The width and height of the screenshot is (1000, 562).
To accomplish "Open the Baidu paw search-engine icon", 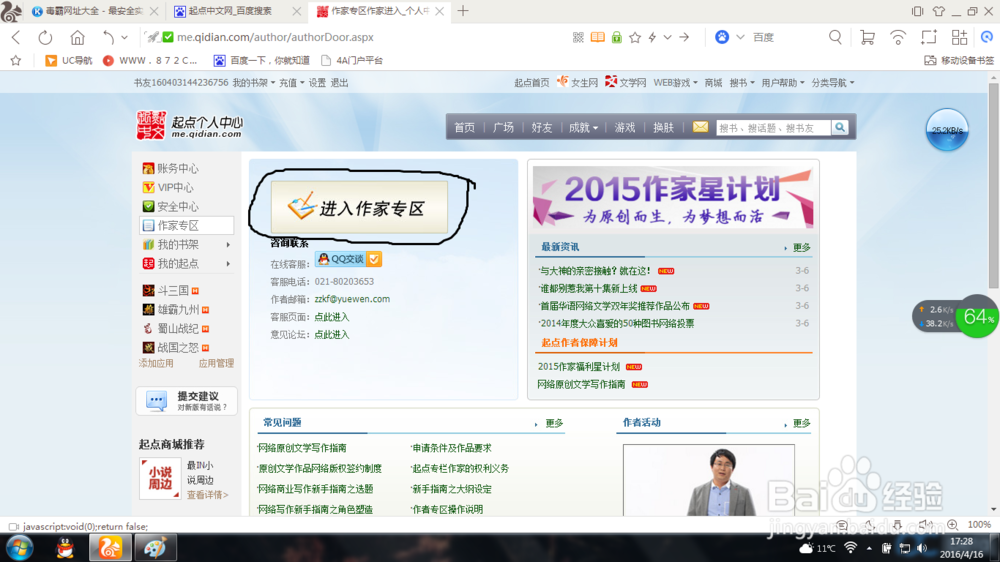I will tap(722, 38).
